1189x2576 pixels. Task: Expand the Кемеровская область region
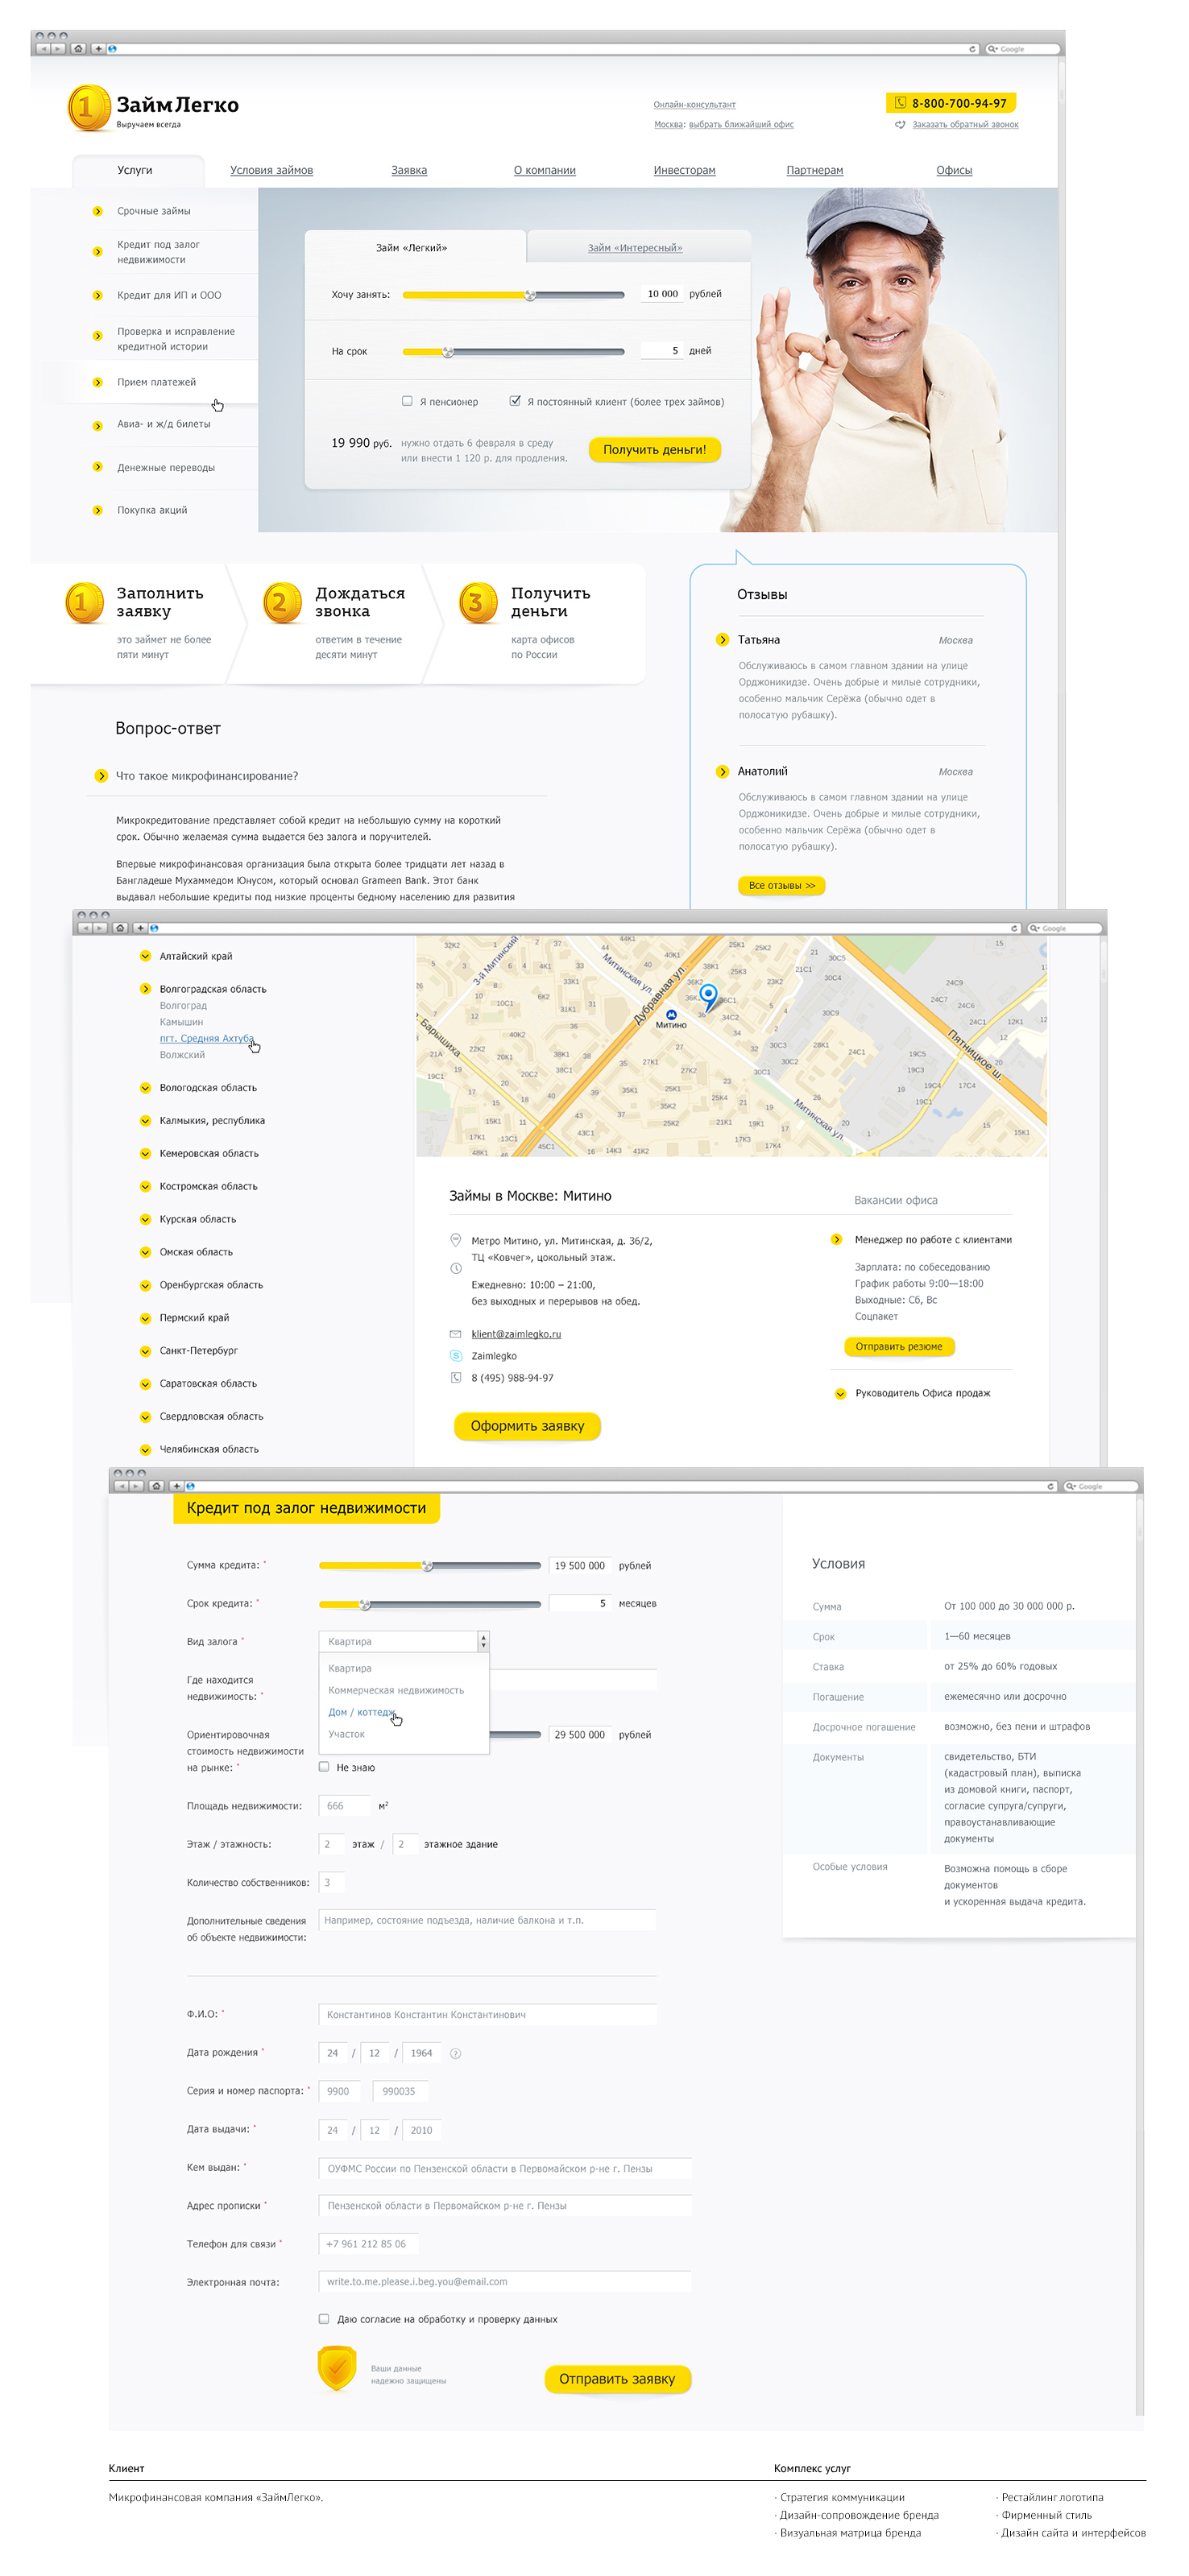145,1153
